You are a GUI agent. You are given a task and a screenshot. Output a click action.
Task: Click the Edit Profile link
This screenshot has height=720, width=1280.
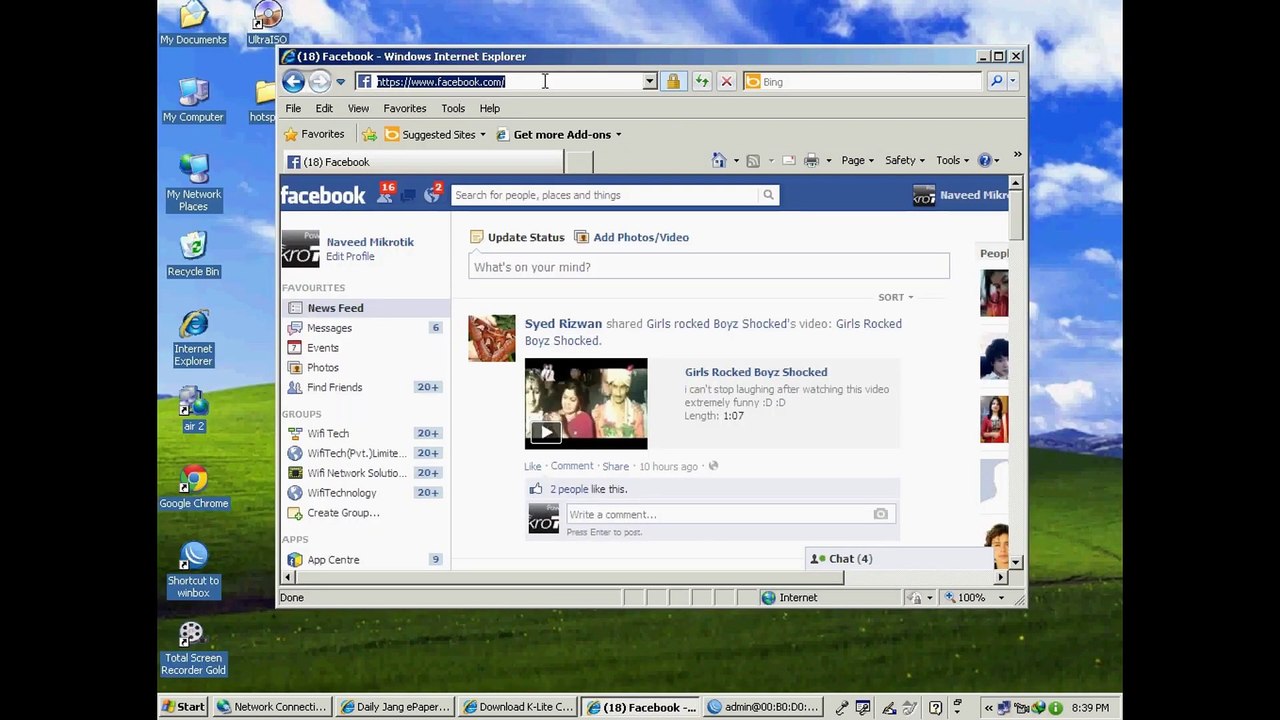click(350, 257)
